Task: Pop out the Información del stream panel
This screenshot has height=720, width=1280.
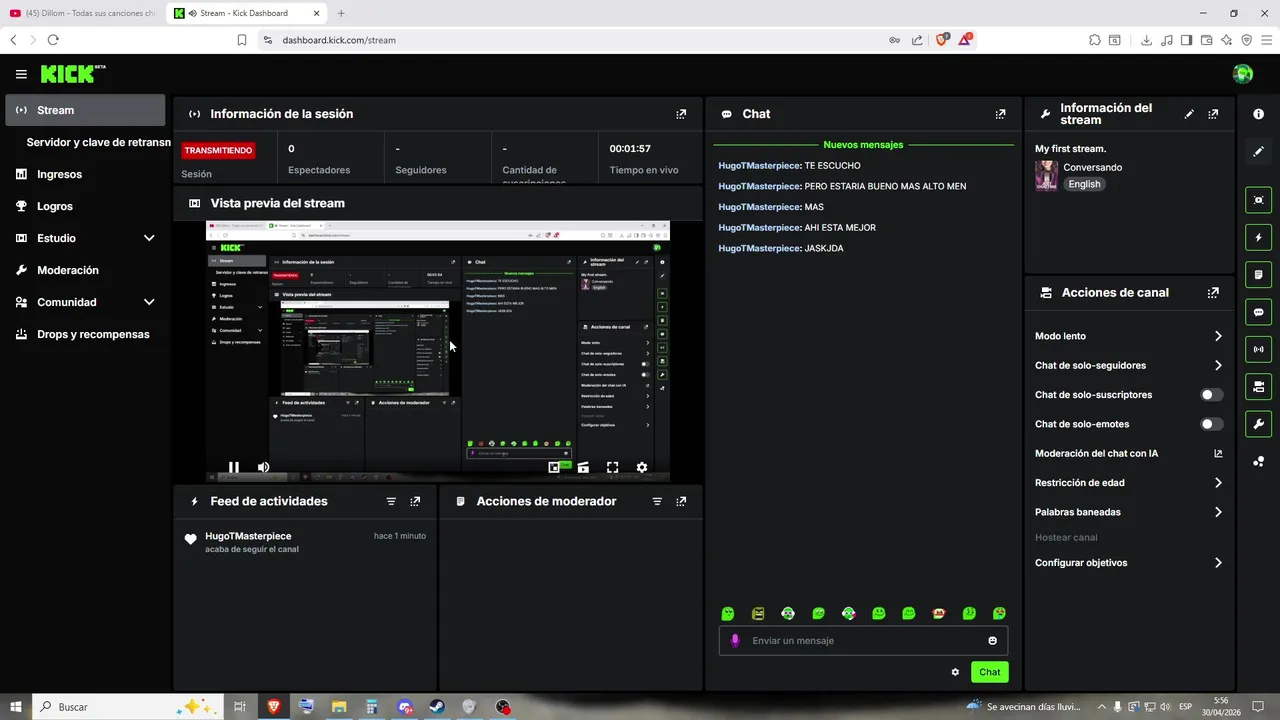Action: tap(1213, 114)
